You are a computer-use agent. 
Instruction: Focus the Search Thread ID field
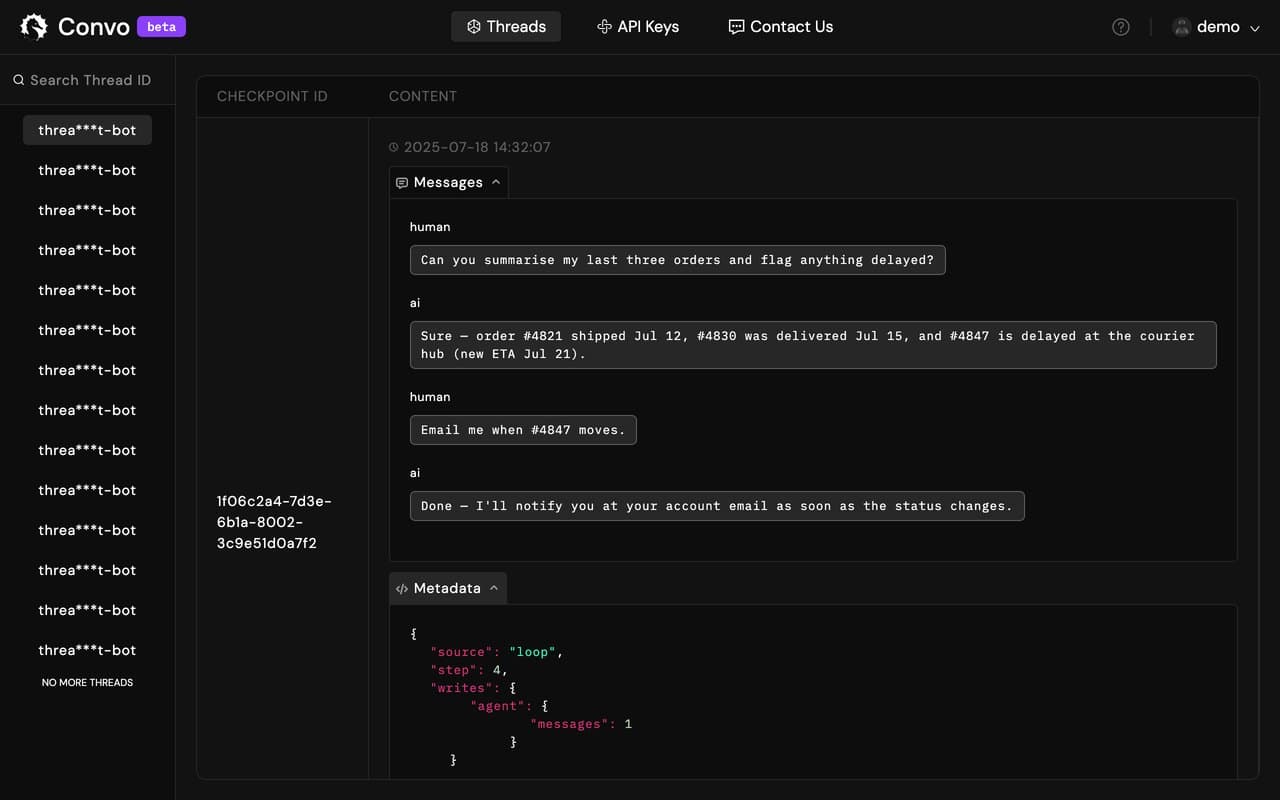88,80
